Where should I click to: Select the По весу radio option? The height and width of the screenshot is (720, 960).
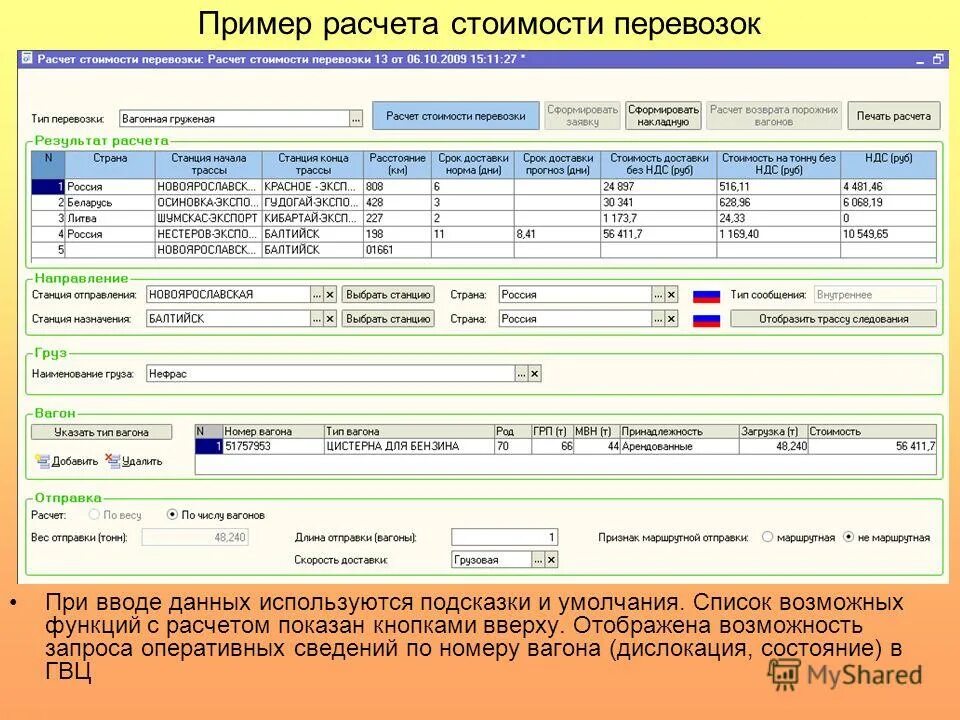click(x=92, y=514)
